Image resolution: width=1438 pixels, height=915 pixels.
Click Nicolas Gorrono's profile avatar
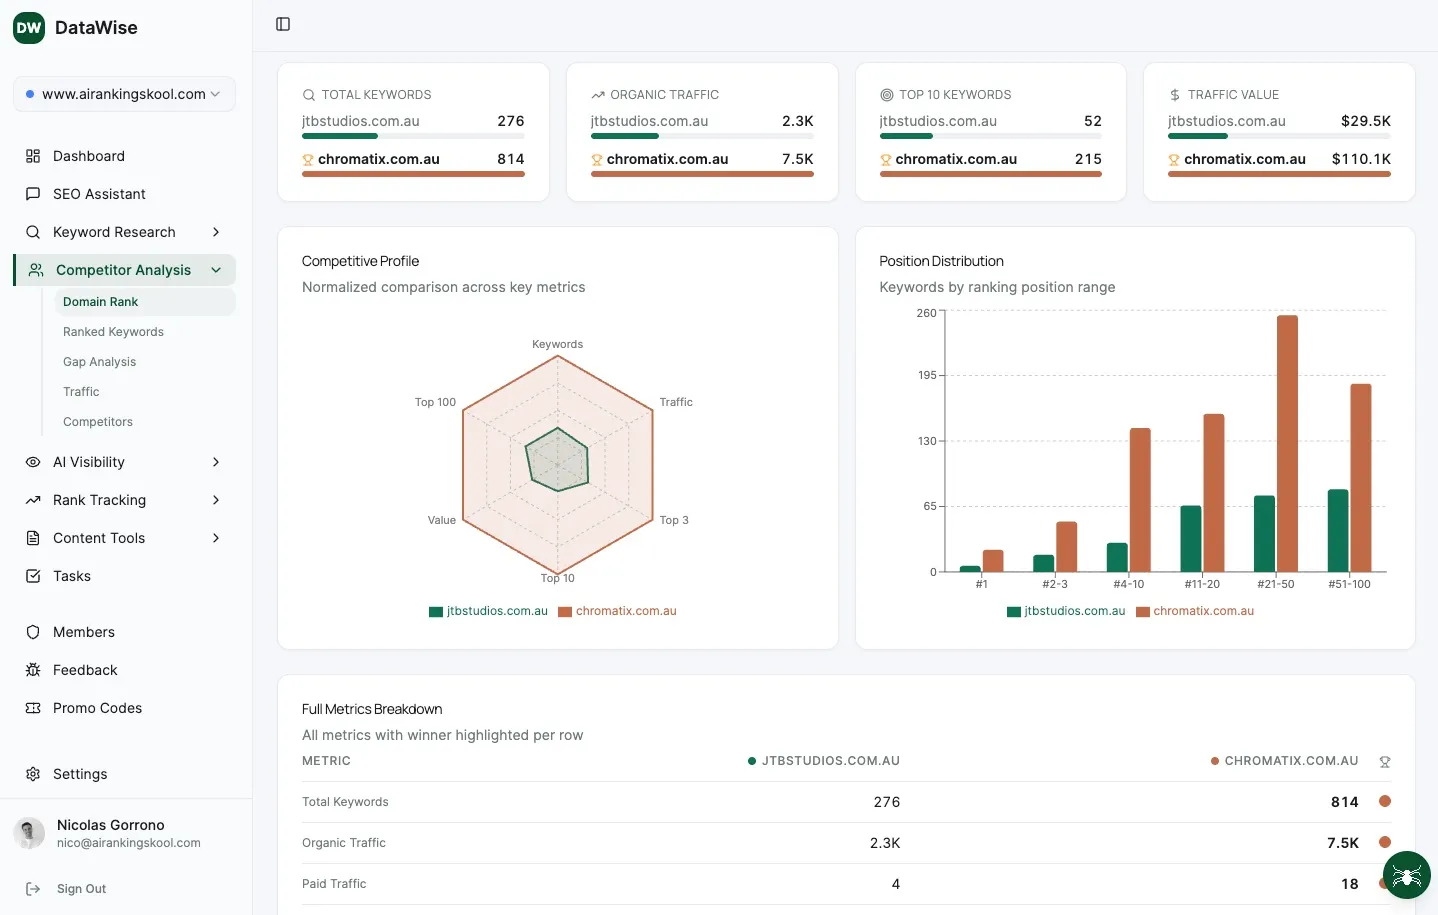point(29,833)
